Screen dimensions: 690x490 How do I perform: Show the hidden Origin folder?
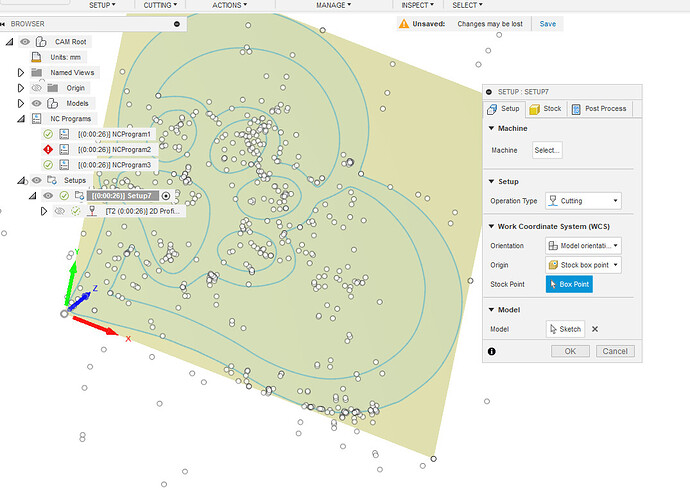[37, 88]
